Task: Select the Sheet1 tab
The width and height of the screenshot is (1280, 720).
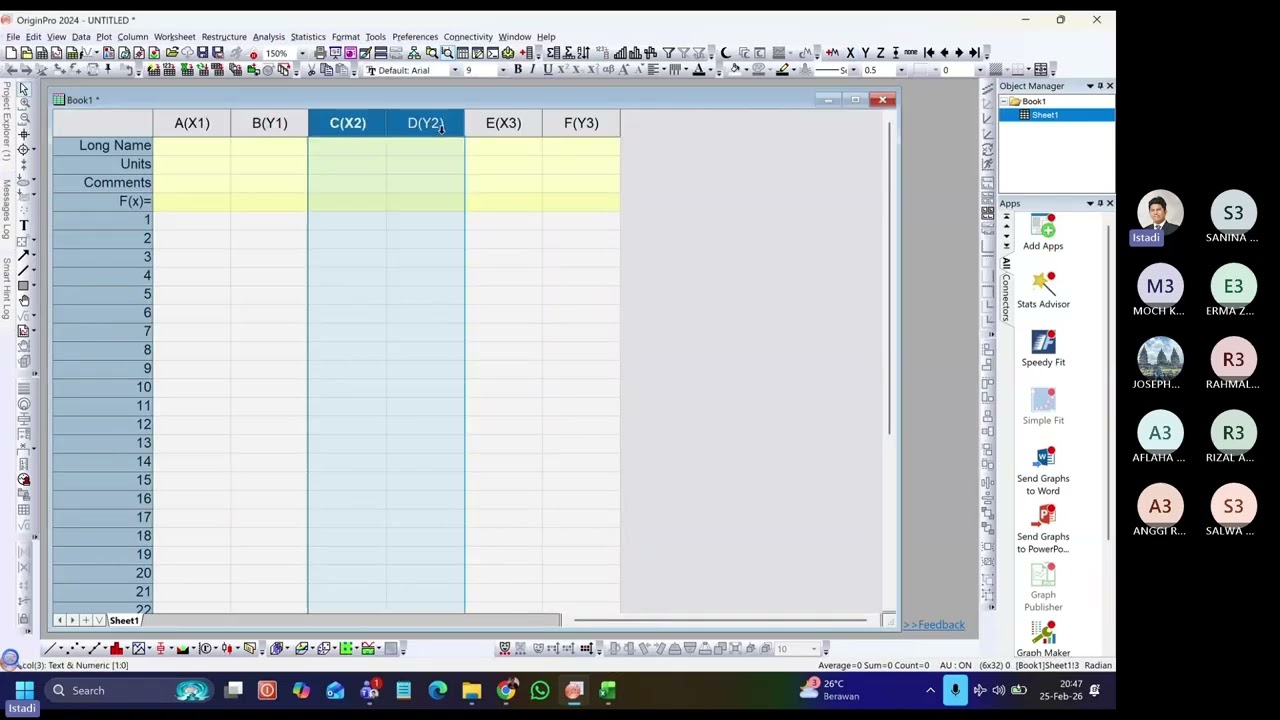Action: (124, 621)
